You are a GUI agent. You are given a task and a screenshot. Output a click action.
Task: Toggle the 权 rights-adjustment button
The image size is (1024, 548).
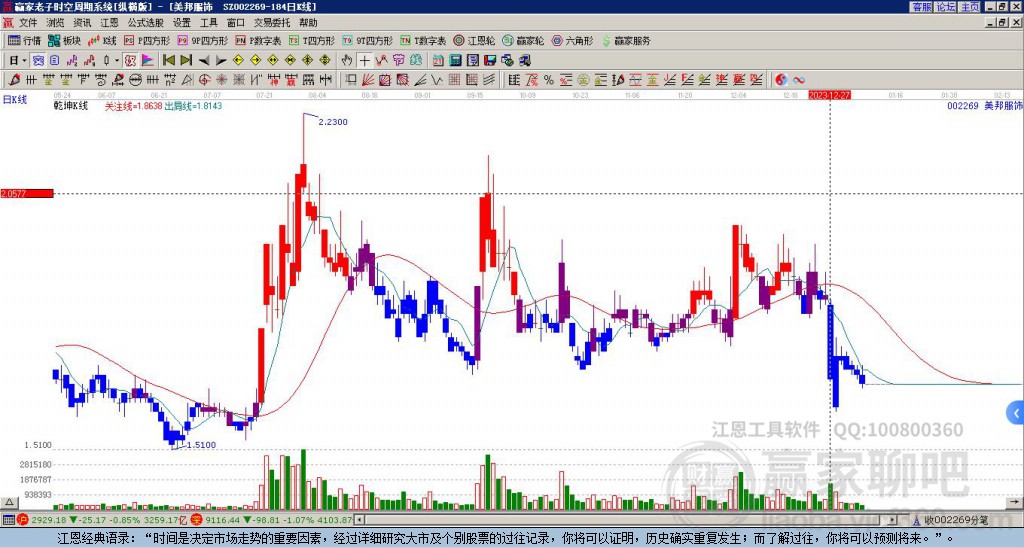pos(130,60)
